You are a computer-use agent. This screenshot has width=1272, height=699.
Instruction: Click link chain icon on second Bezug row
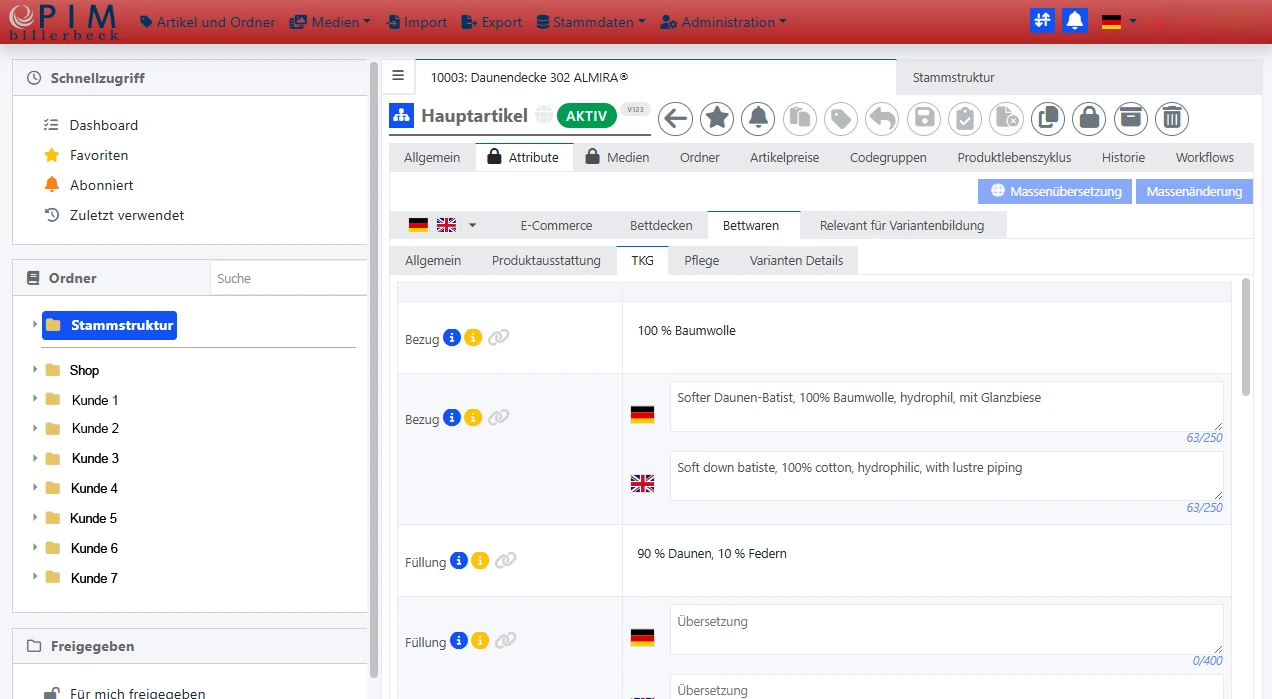pyautogui.click(x=498, y=417)
